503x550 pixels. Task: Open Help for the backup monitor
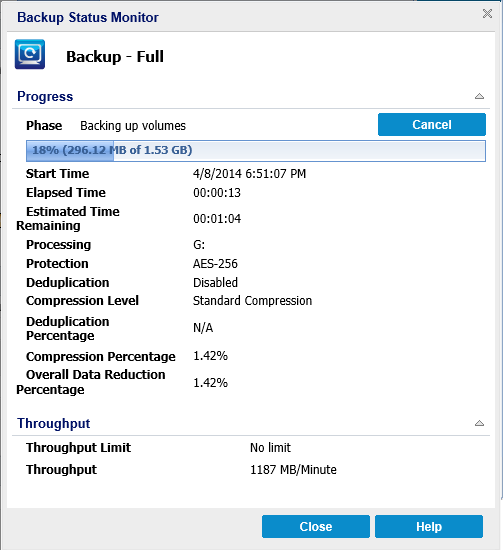coord(429,526)
